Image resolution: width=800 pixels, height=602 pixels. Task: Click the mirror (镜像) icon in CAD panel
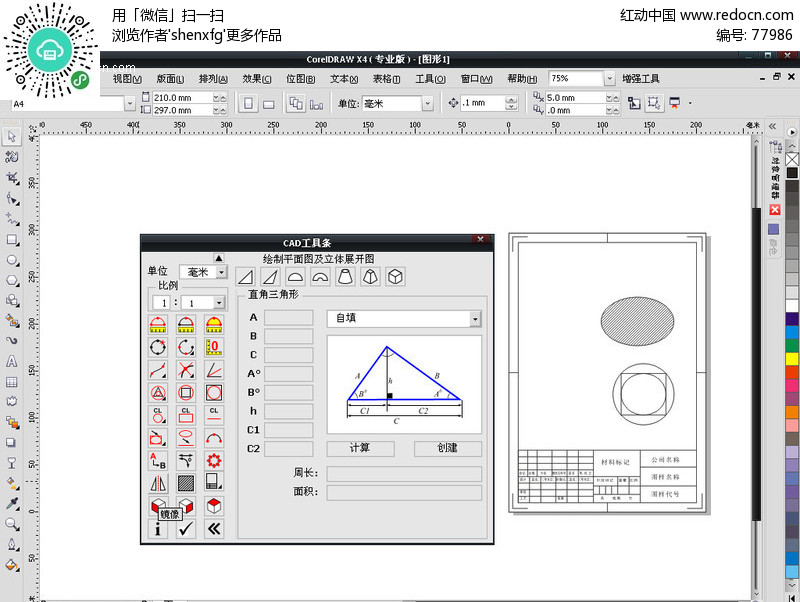[158, 483]
